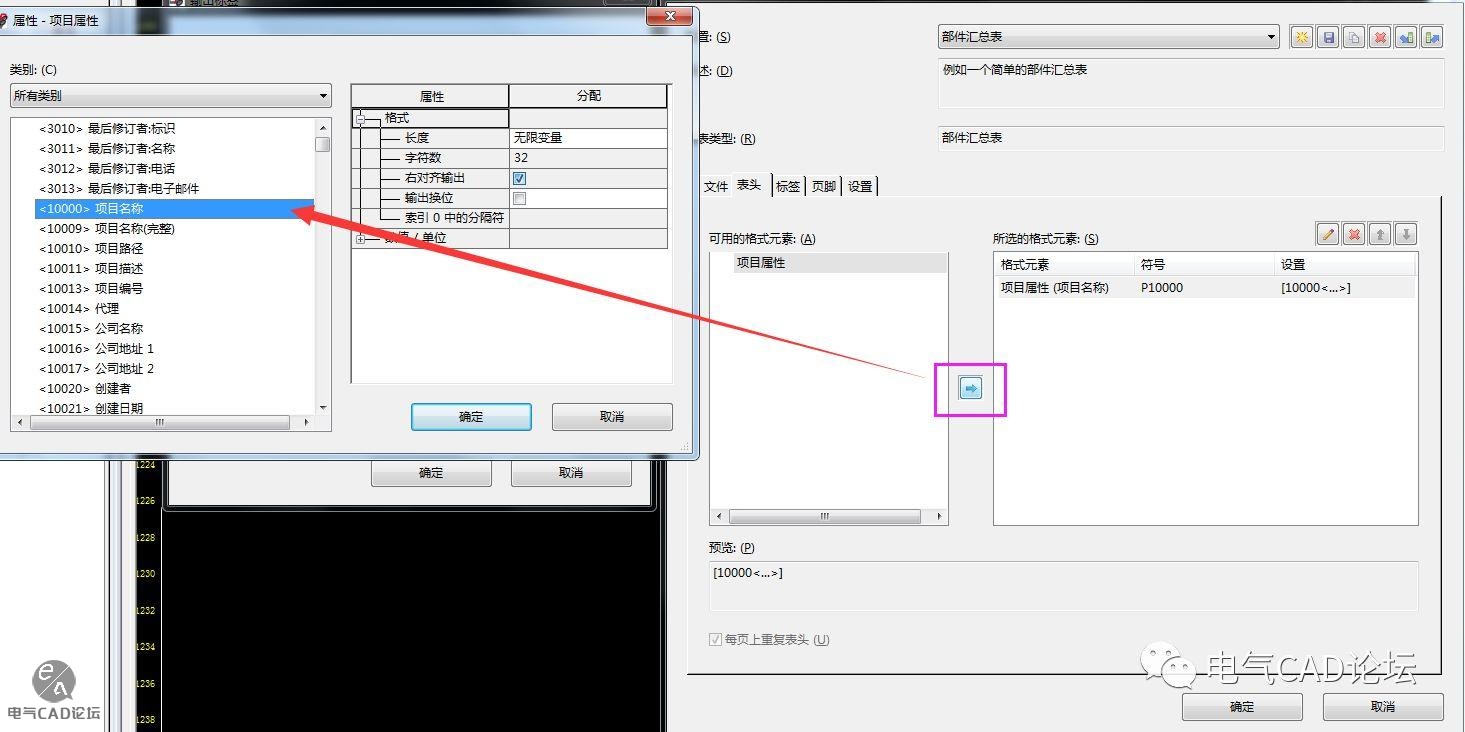This screenshot has width=1465, height=732.
Task: Click 确定 in the 属性 dialog
Action: tap(471, 417)
